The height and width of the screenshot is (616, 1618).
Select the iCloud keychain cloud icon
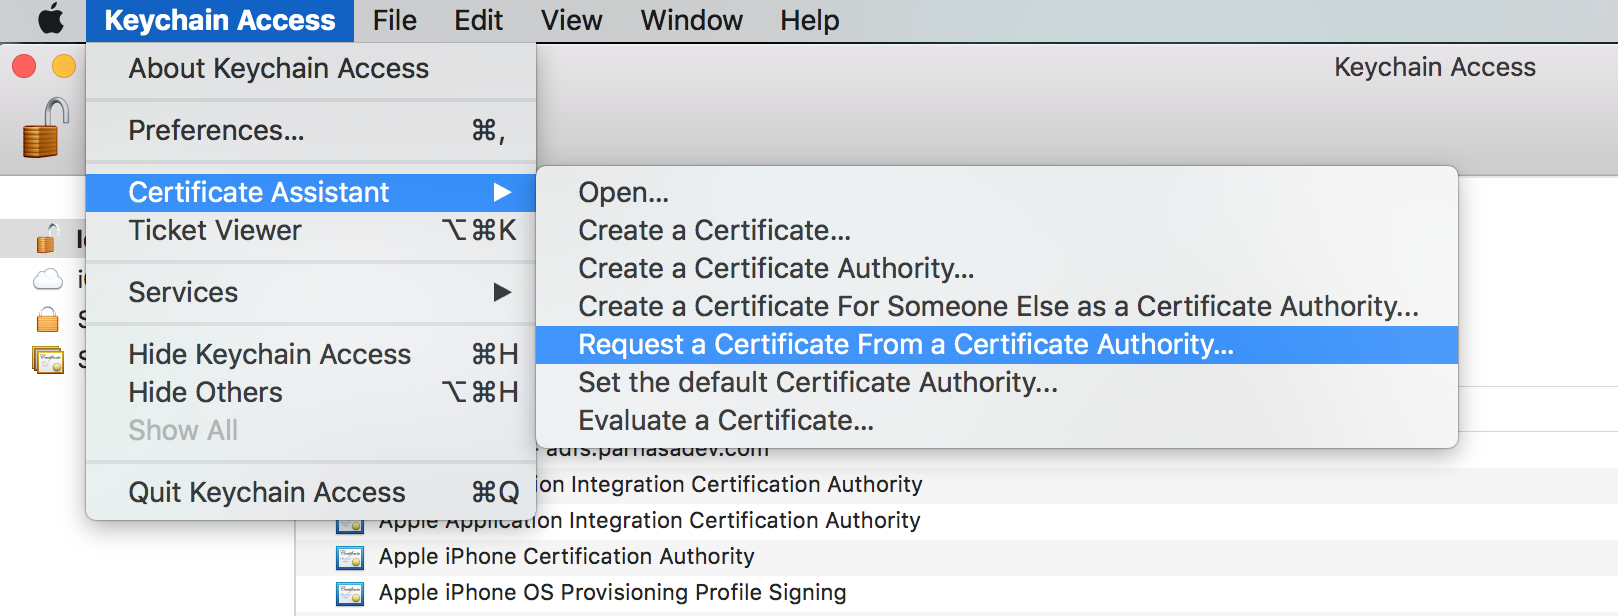click(x=47, y=280)
